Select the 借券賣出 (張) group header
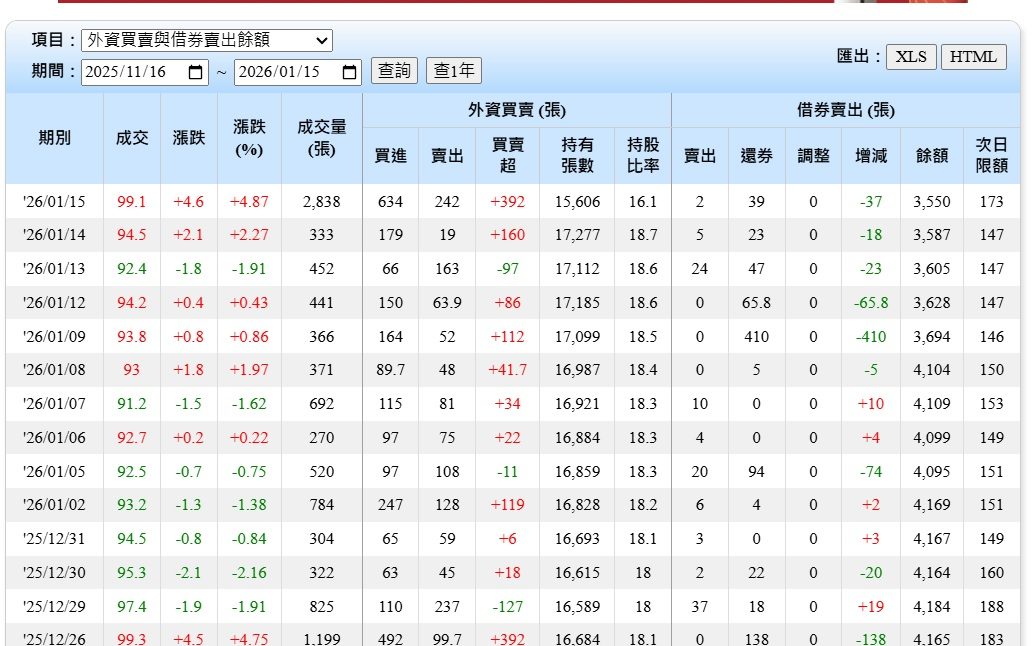 pos(846,110)
